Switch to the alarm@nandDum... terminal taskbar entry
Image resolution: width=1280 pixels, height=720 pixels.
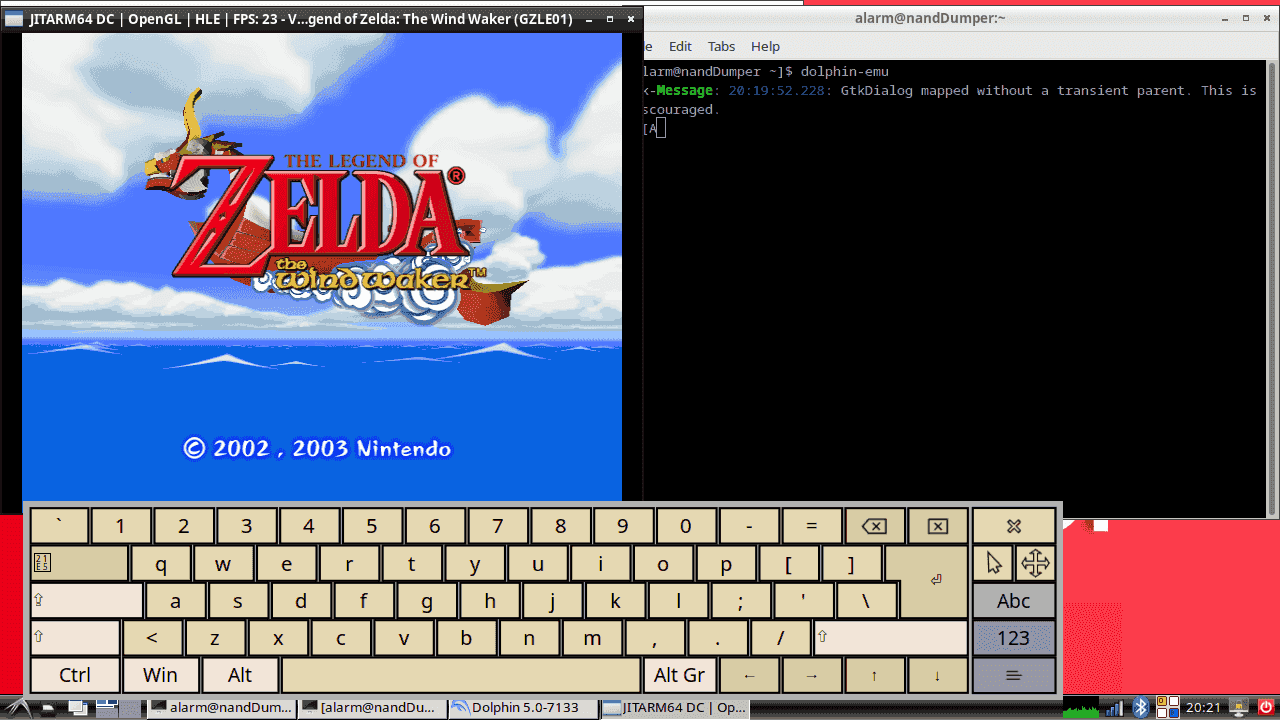click(x=221, y=708)
